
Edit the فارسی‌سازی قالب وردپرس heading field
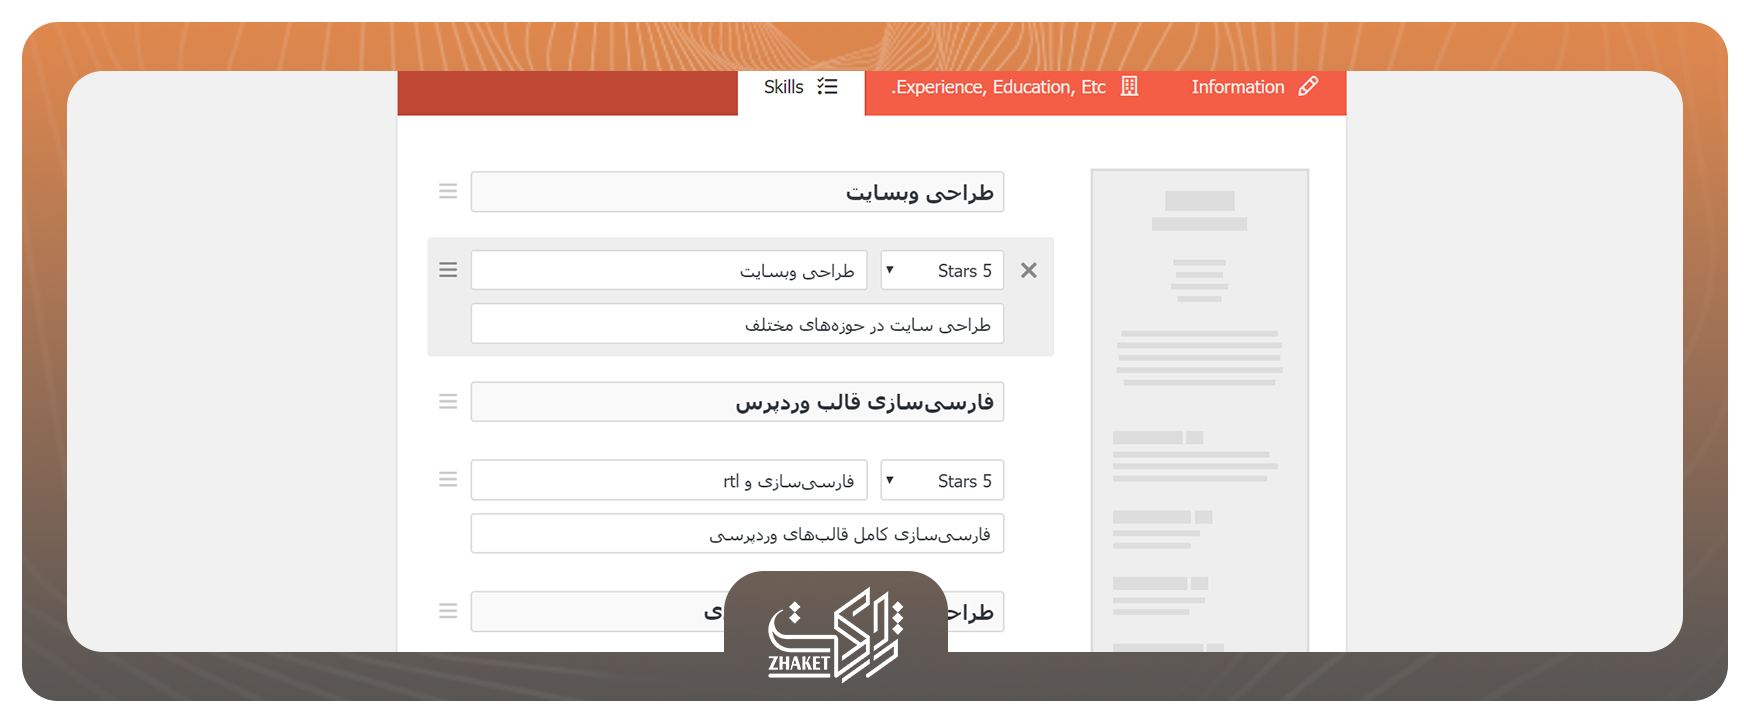pos(737,402)
